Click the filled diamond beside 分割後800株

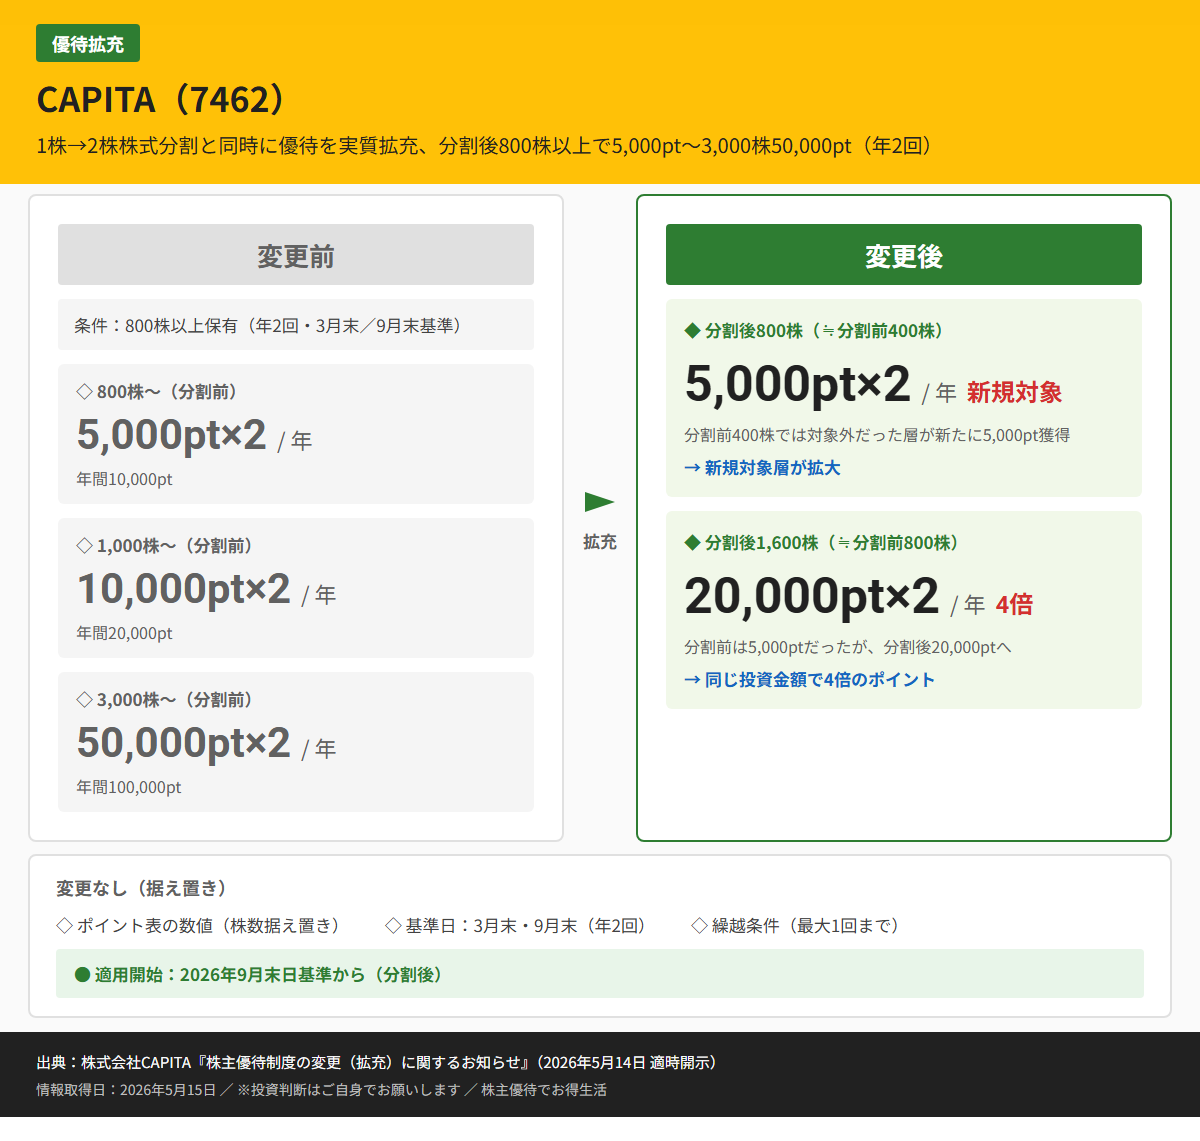[692, 330]
